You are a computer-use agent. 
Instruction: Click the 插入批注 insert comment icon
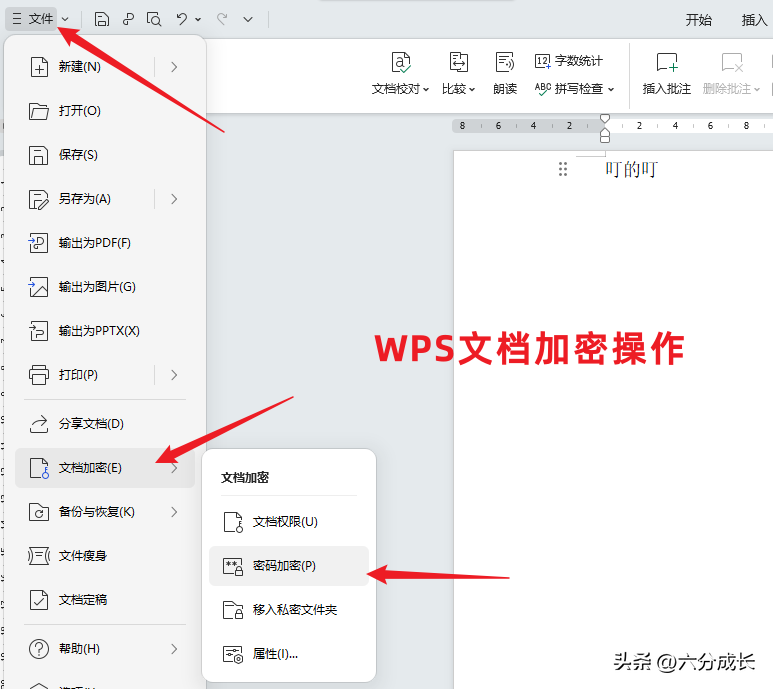(667, 63)
